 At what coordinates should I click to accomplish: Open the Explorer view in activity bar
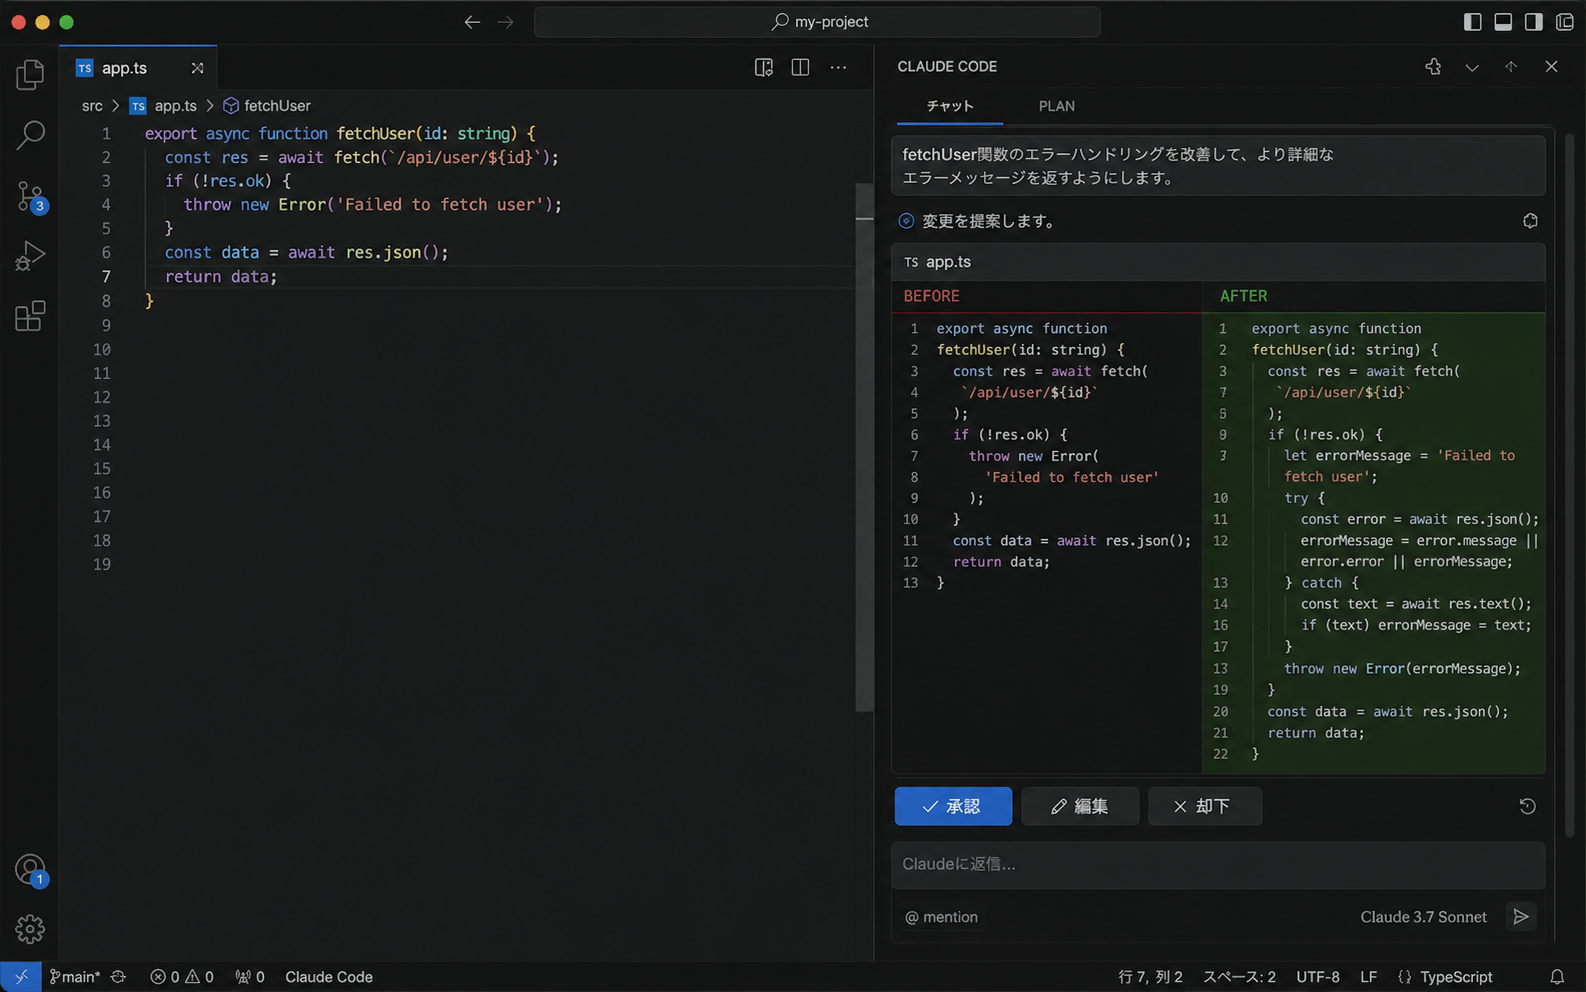click(30, 75)
